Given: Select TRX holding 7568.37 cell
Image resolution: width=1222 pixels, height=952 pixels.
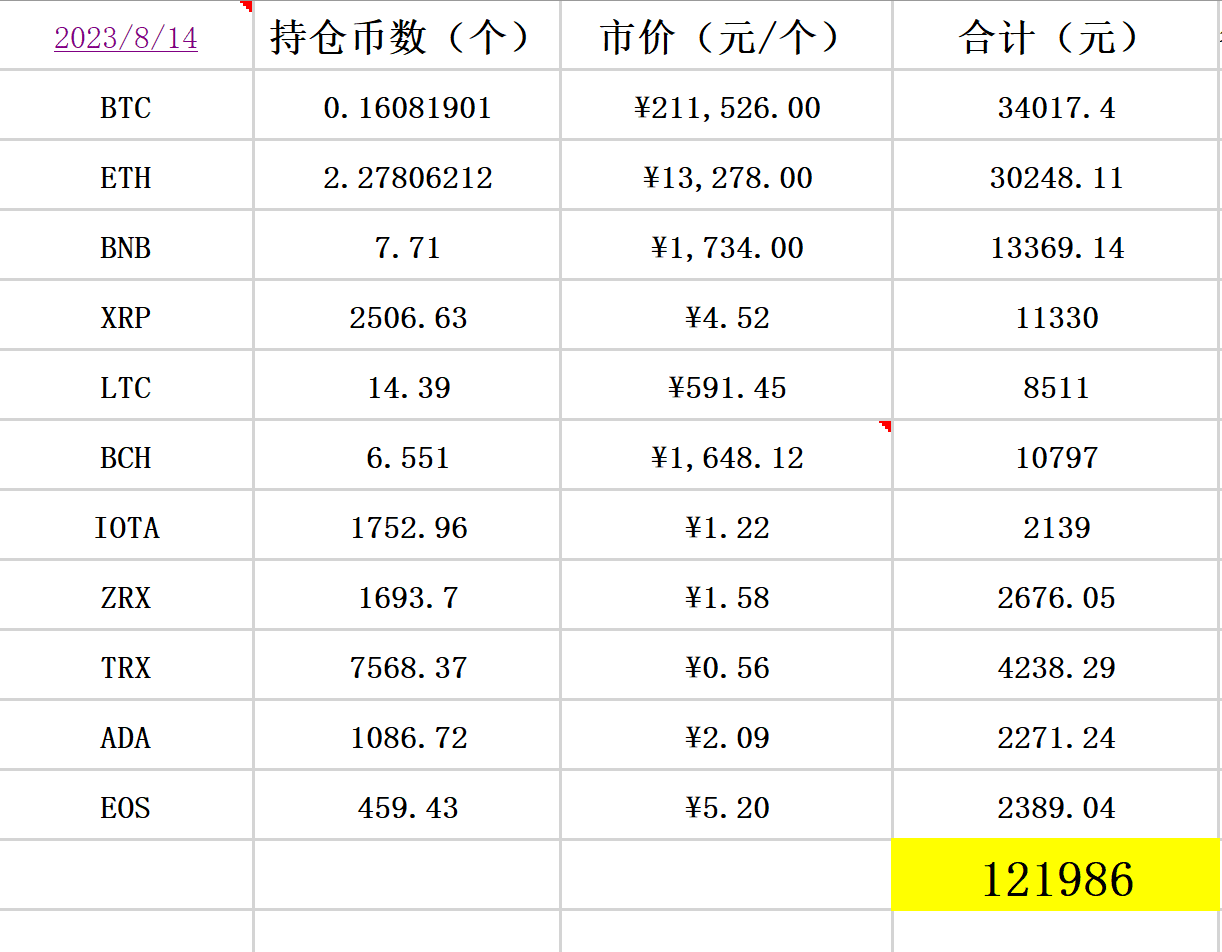Looking at the screenshot, I should (x=407, y=665).
